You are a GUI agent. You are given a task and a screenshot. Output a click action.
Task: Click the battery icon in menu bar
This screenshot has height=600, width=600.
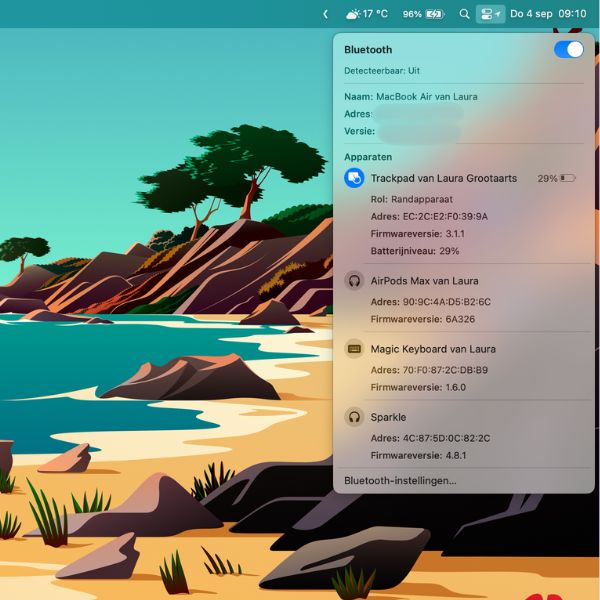[435, 15]
